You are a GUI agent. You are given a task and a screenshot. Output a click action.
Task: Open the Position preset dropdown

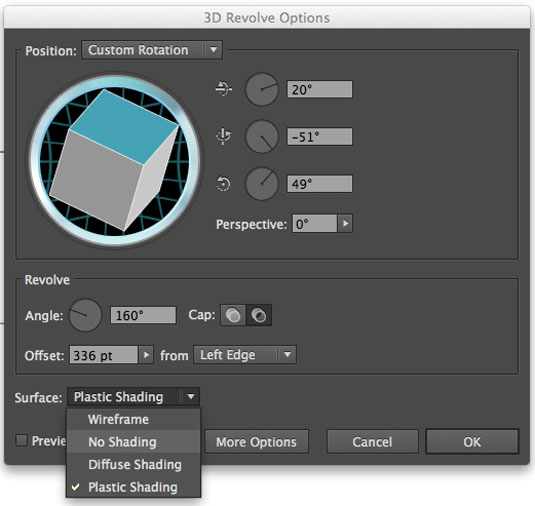(x=152, y=50)
